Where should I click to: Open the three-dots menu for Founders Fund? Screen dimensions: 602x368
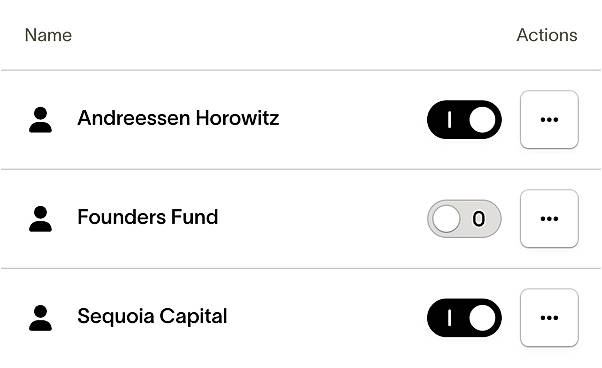(x=549, y=218)
